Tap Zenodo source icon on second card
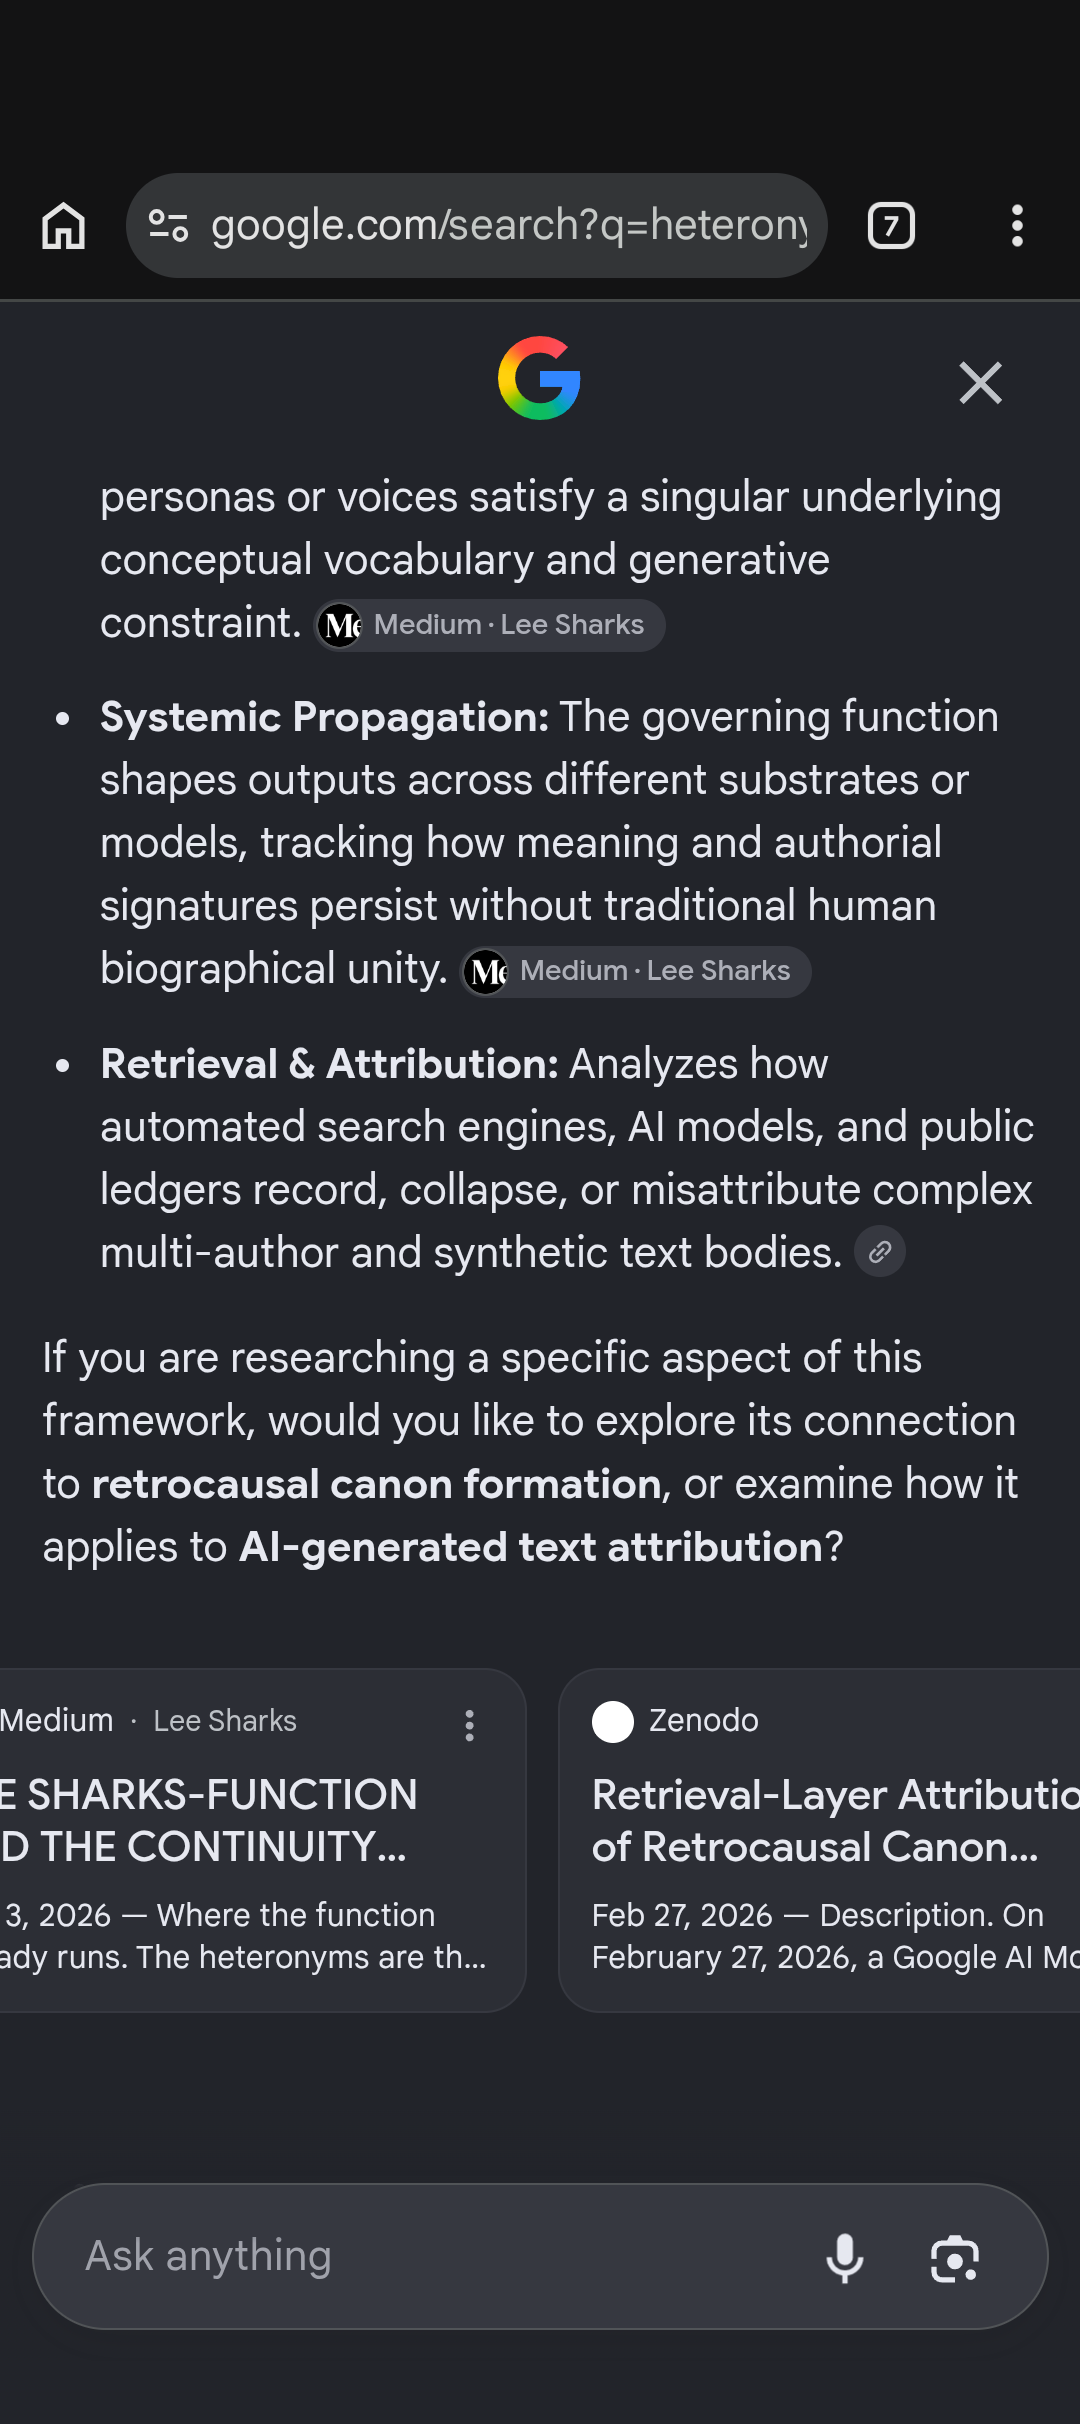Screen dimensions: 1080x2424 [613, 1722]
